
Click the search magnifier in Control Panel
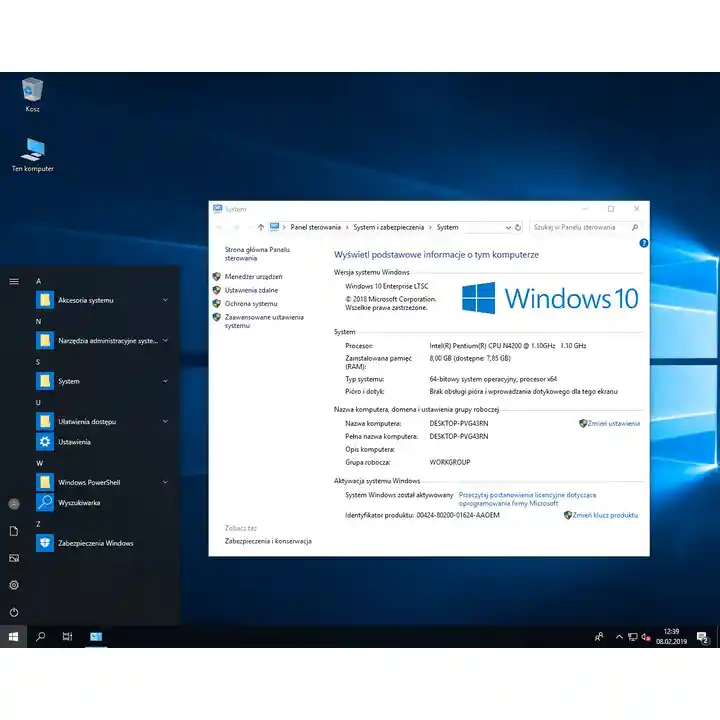[635, 227]
